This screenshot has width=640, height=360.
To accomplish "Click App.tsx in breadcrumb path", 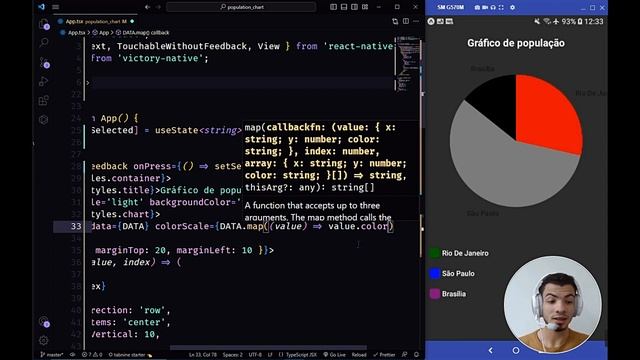I will (76, 33).
